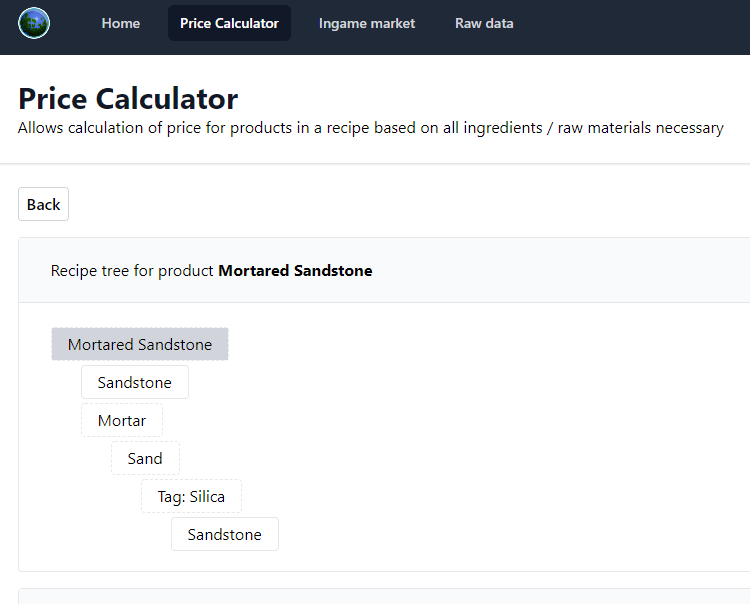Click the bold Mortared Sandstone product name in header
Screen dimensions: 750x604
pos(295,271)
